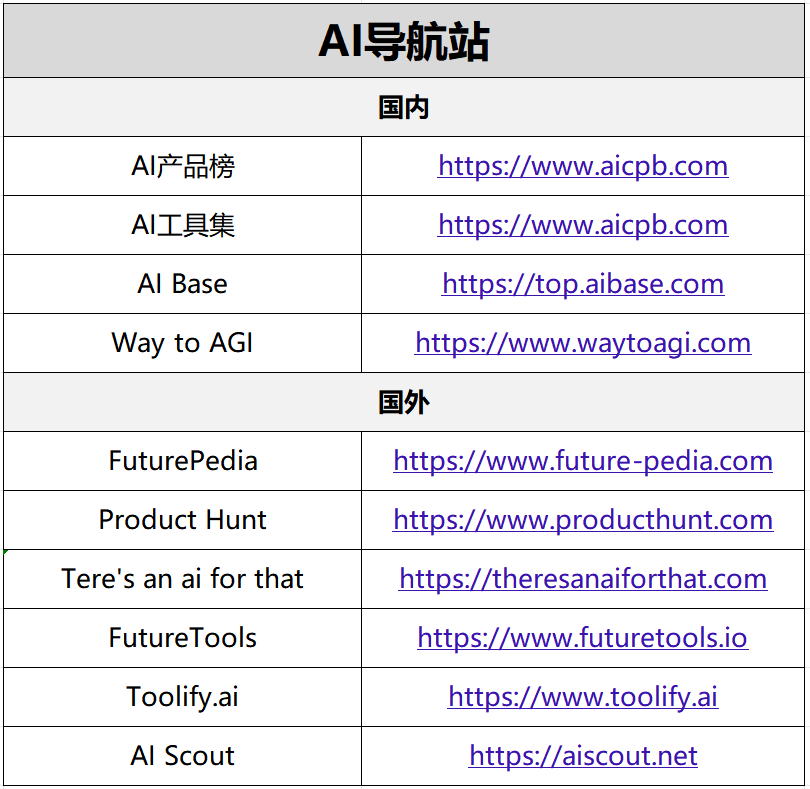Click the AI Scout name cell
This screenshot has width=810, height=789.
[x=183, y=756]
